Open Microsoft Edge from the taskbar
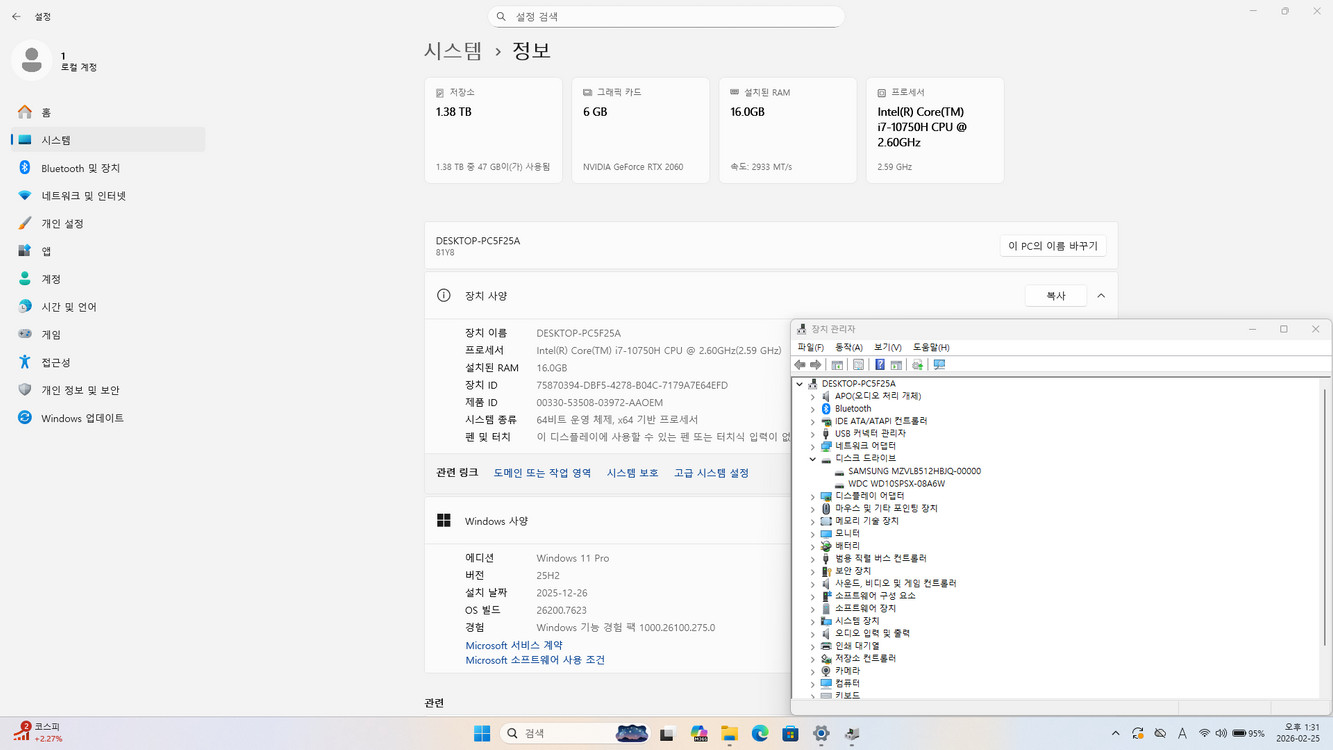The width and height of the screenshot is (1333, 750). point(760,733)
